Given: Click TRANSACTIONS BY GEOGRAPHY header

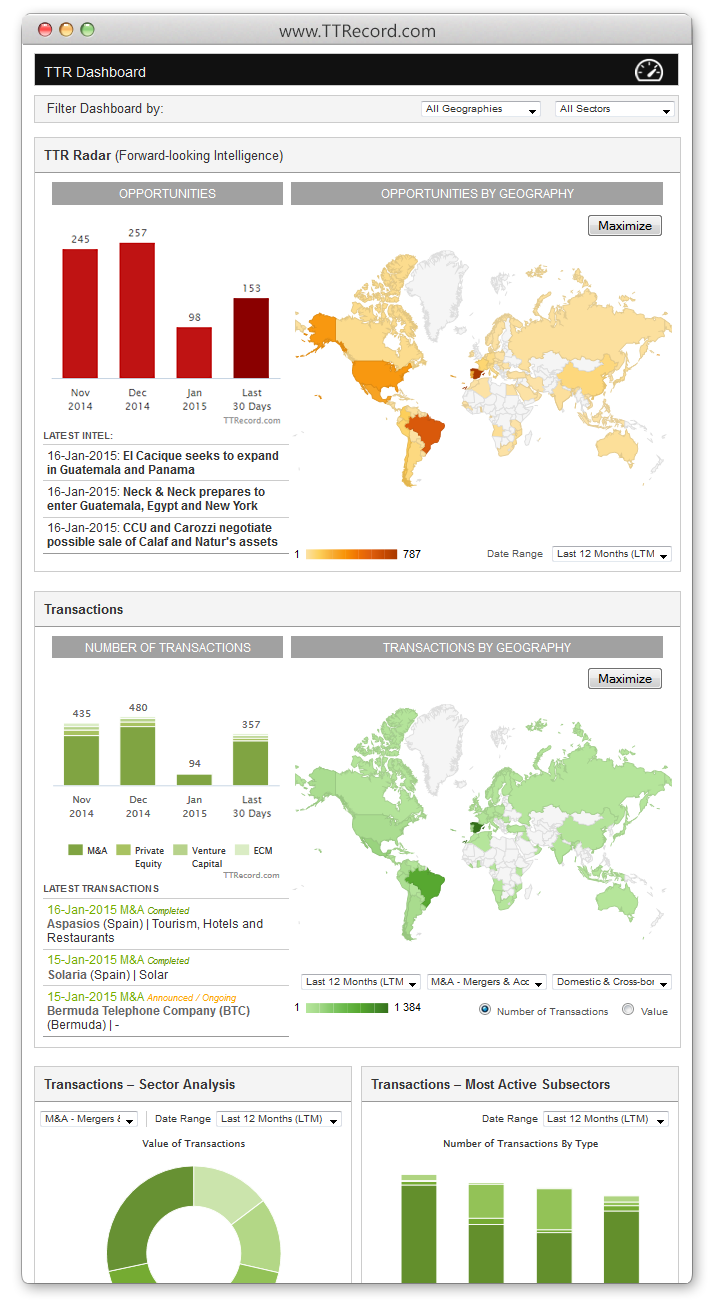Looking at the screenshot, I should pyautogui.click(x=477, y=647).
